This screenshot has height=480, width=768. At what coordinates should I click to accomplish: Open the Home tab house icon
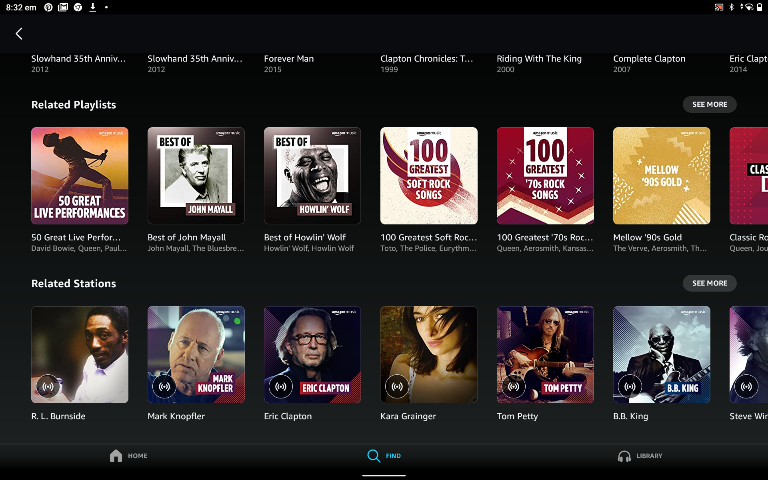coord(116,456)
